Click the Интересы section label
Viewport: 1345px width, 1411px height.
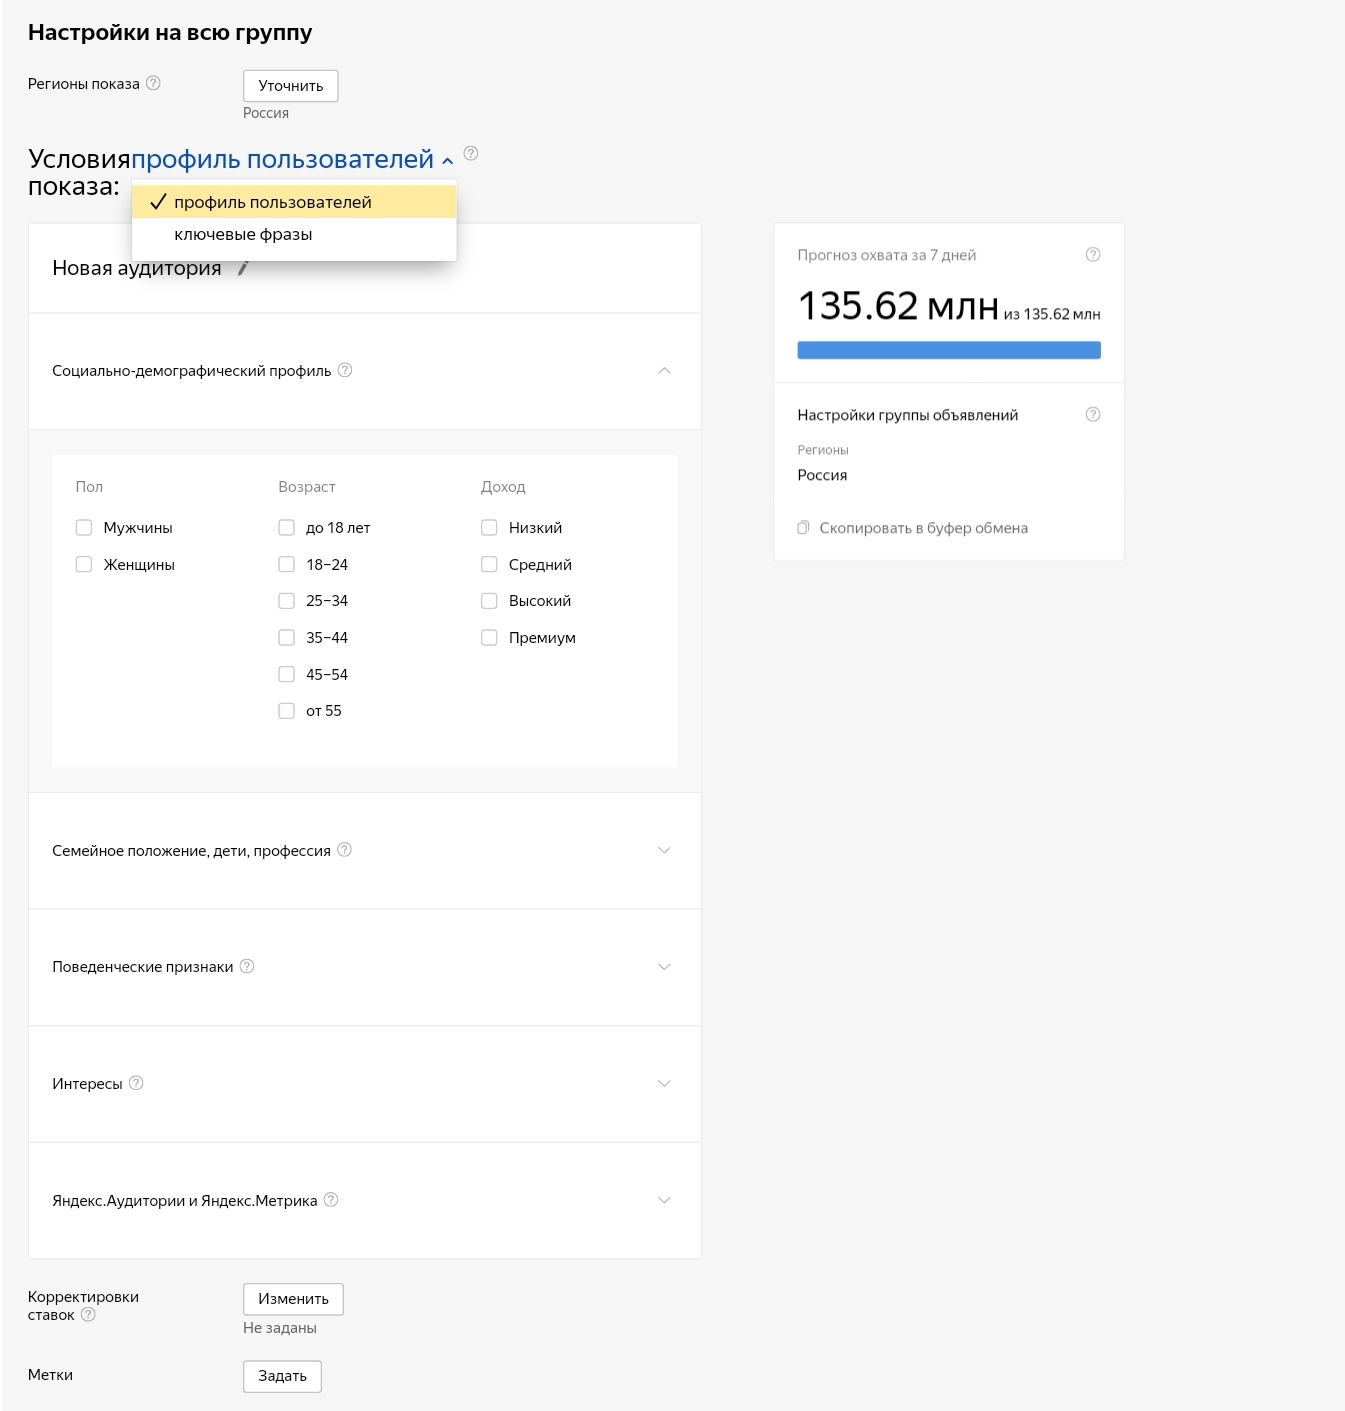click(x=87, y=1084)
